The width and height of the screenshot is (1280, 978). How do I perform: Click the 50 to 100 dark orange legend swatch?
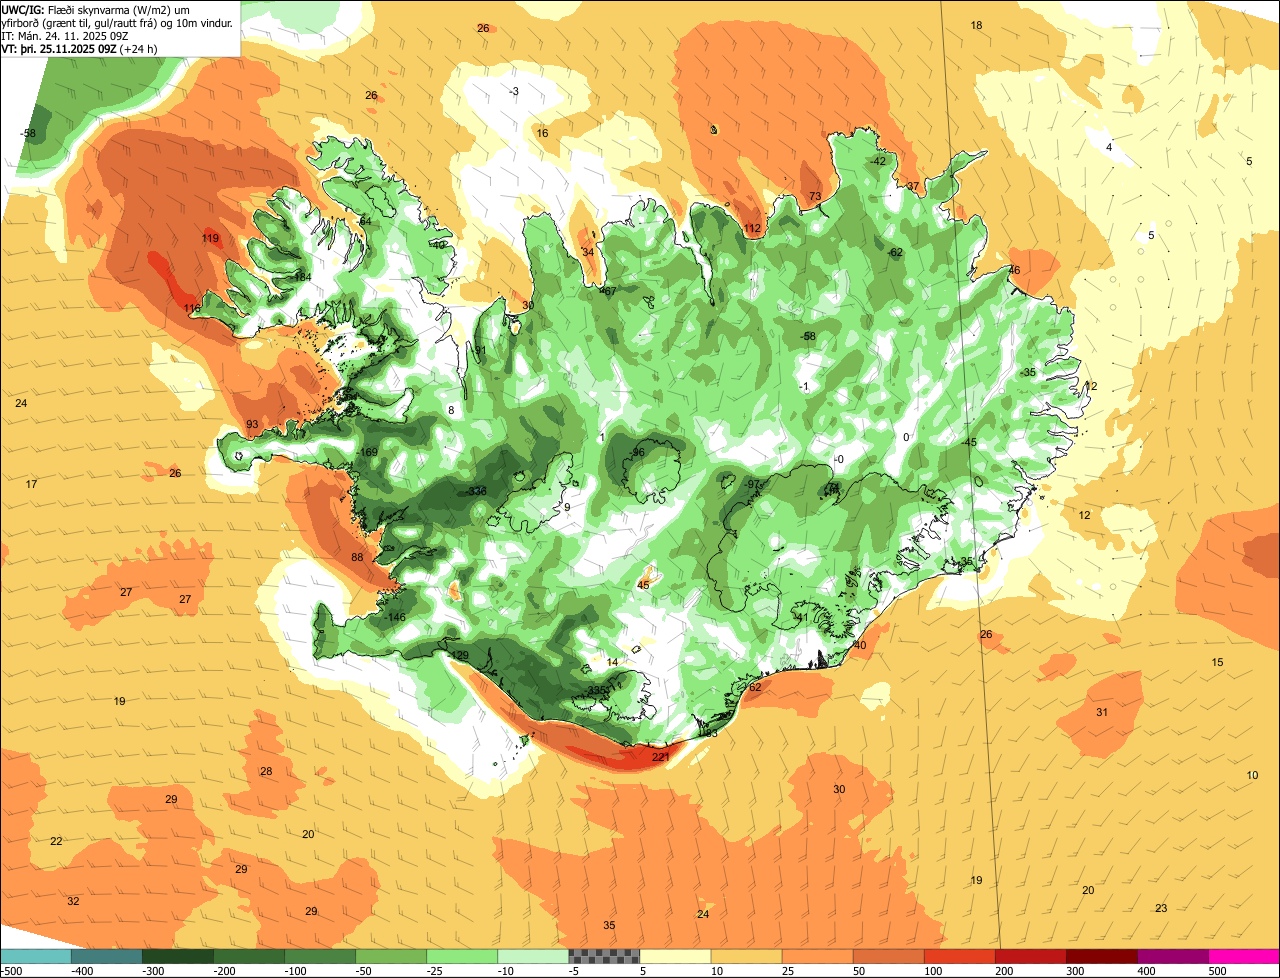pyautogui.click(x=888, y=956)
